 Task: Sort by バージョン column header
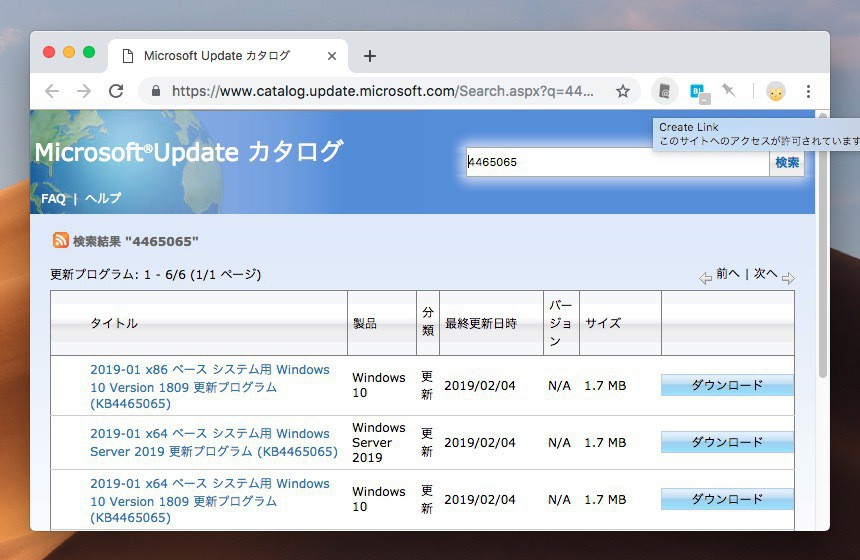coord(561,323)
